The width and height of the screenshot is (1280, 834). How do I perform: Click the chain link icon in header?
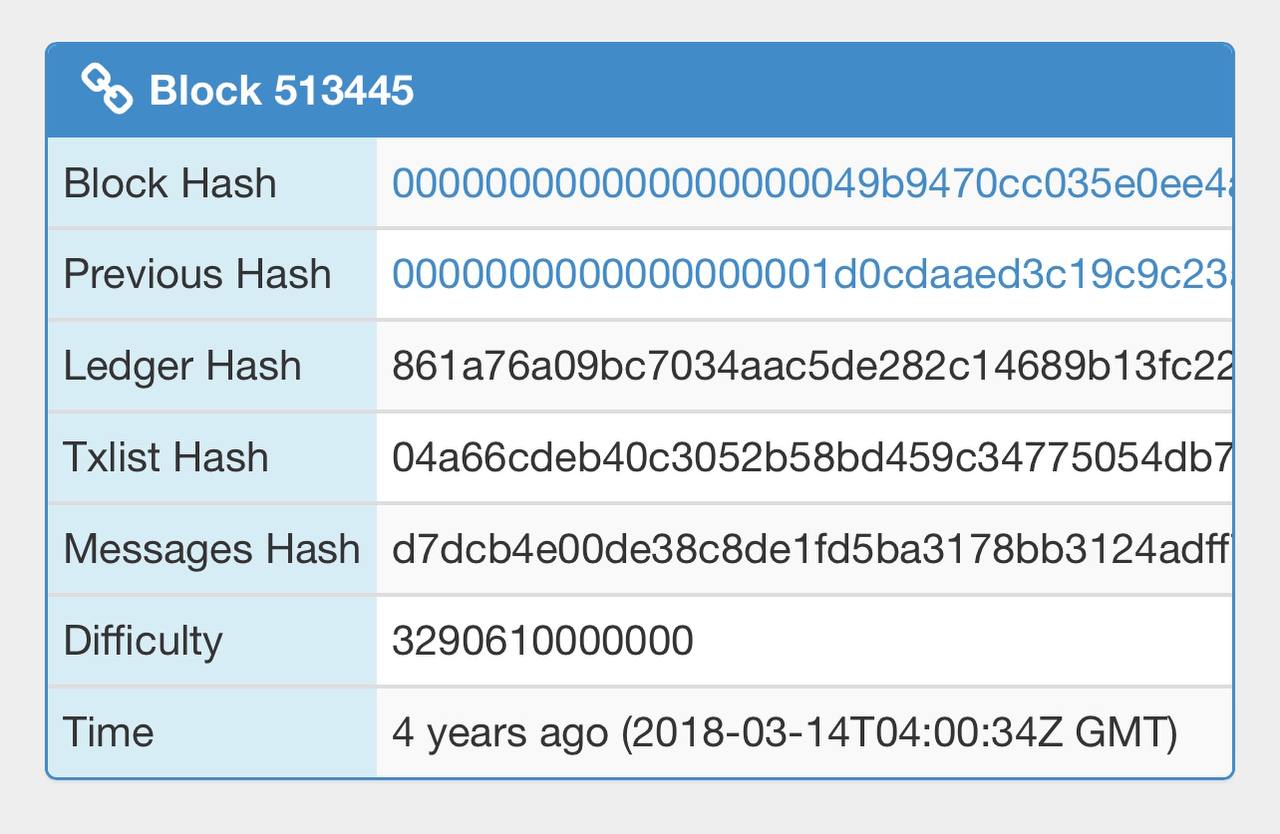coord(107,90)
